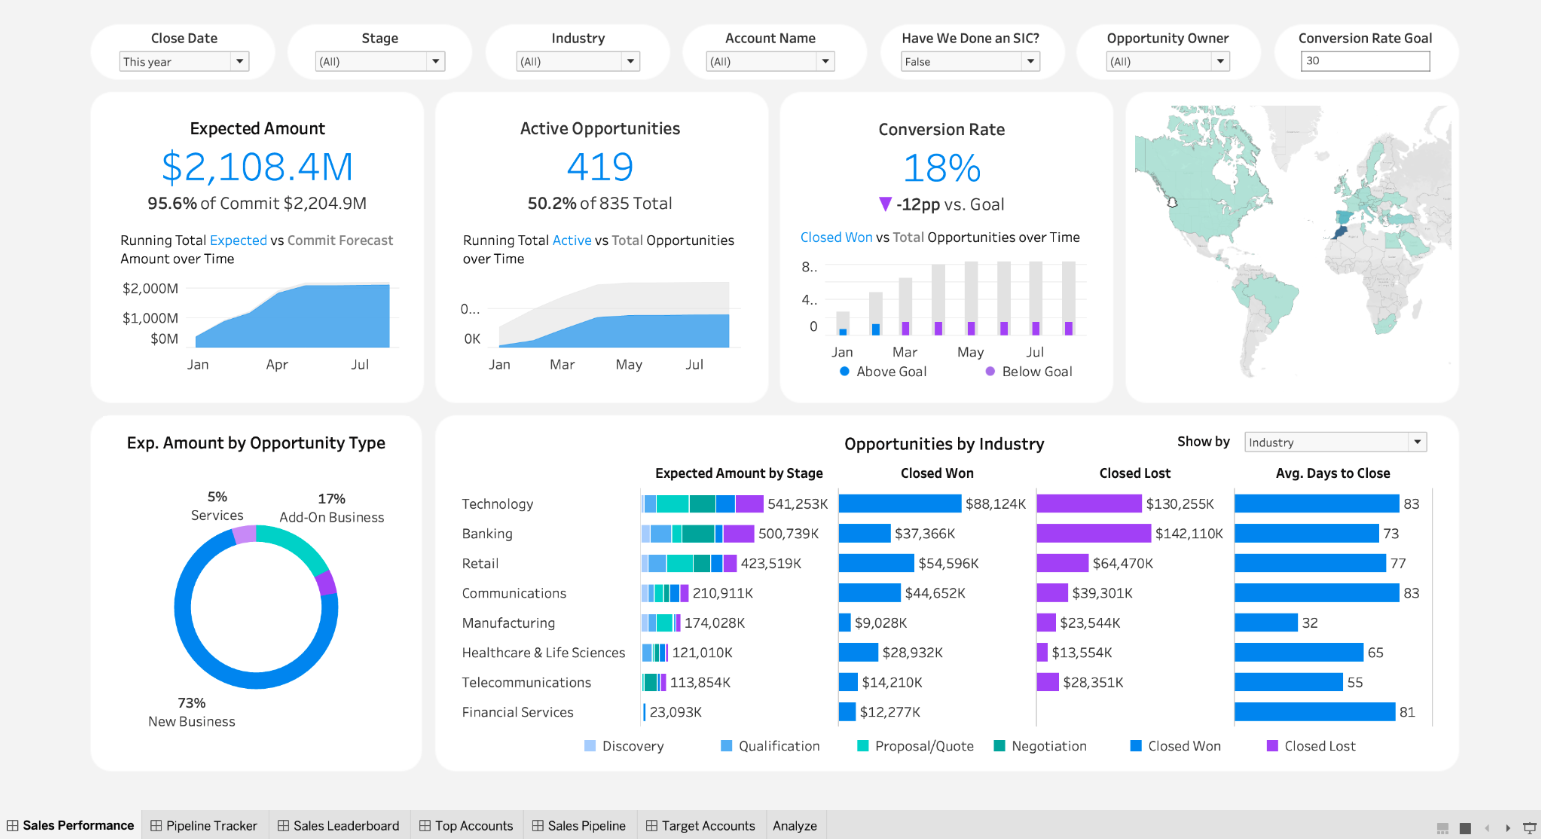Click the Above Goal blue legend dot
1541x839 pixels.
(x=845, y=371)
